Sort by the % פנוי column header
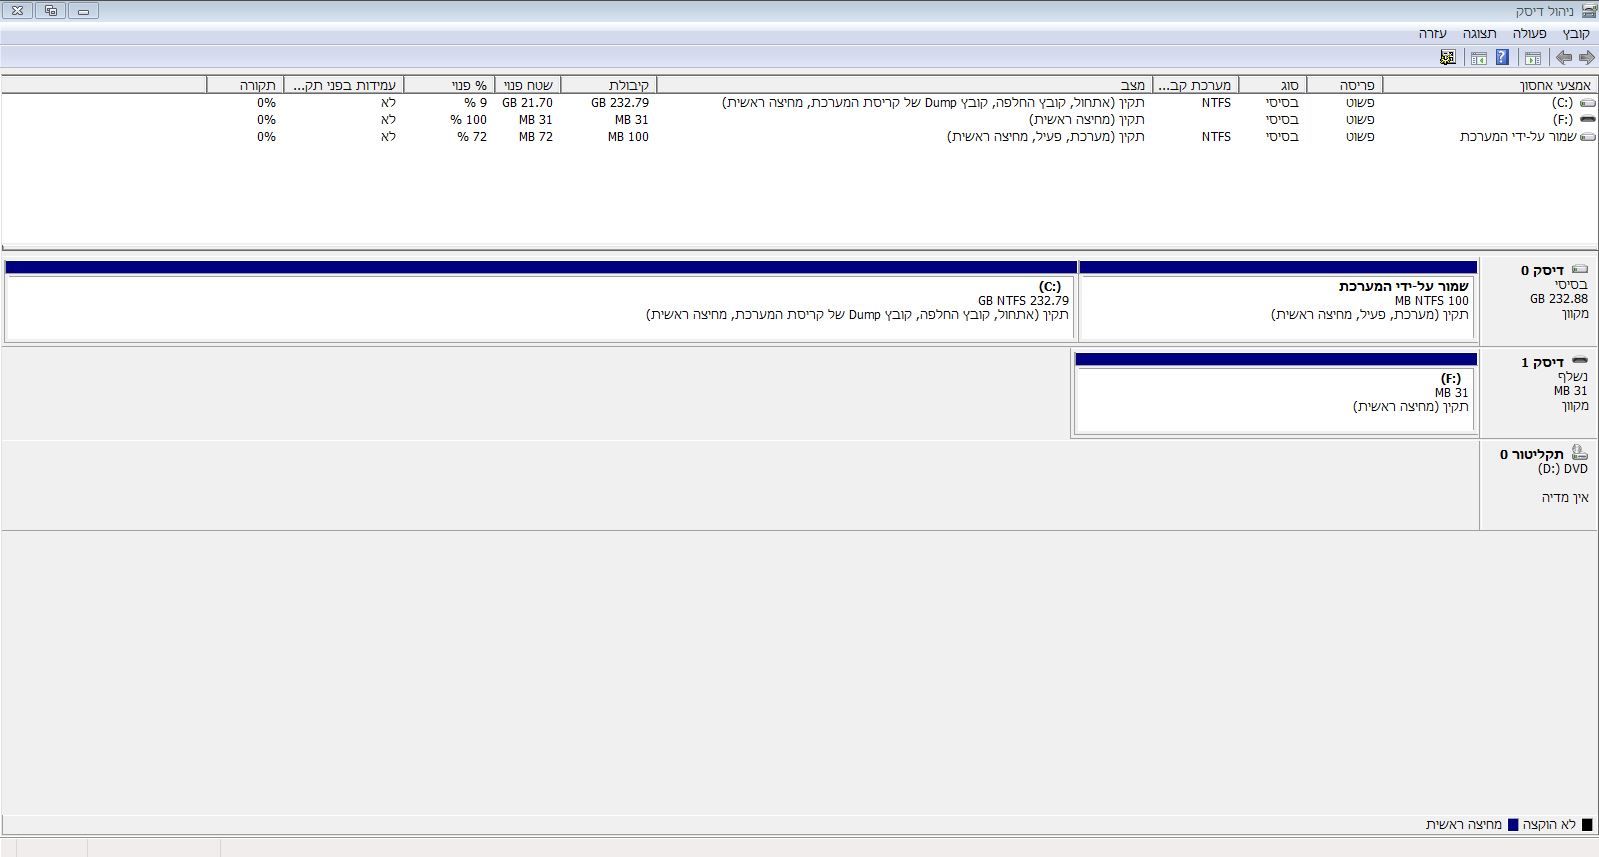Screen dimensions: 1599x857 tap(449, 85)
